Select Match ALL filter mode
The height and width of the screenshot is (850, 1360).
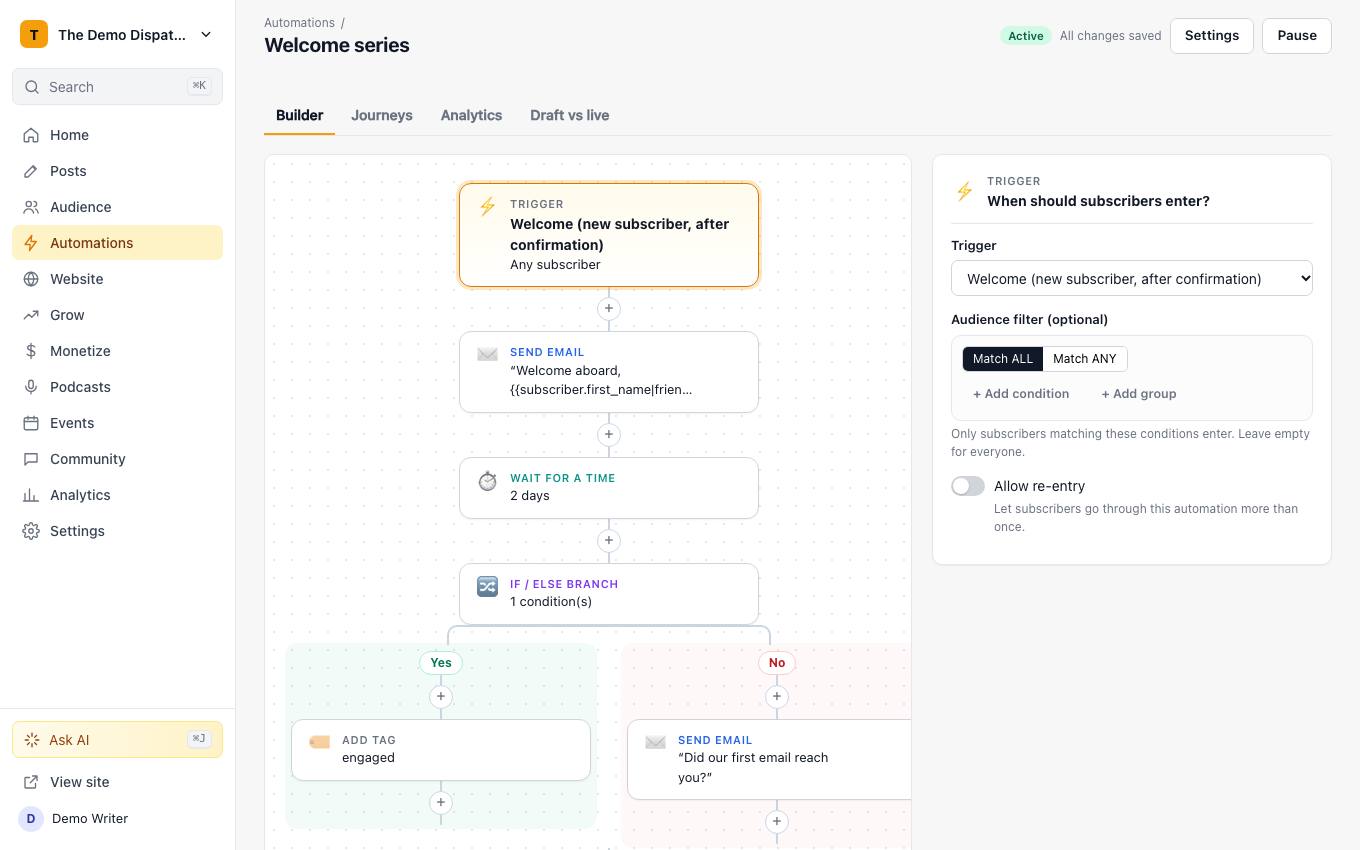pyautogui.click(x=1002, y=359)
